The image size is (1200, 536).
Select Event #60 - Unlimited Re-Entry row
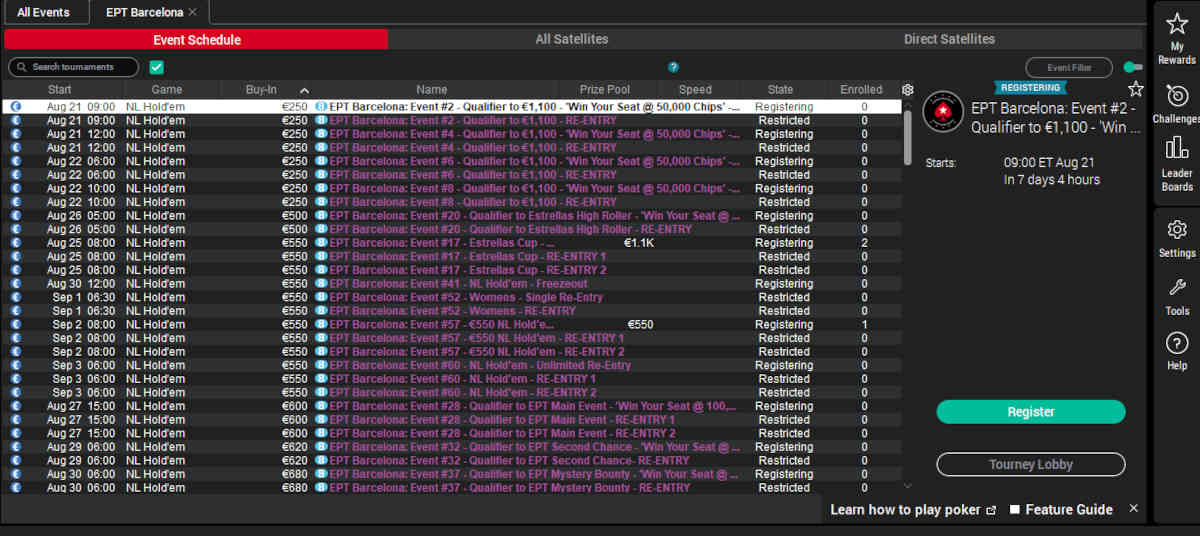tap(452, 366)
